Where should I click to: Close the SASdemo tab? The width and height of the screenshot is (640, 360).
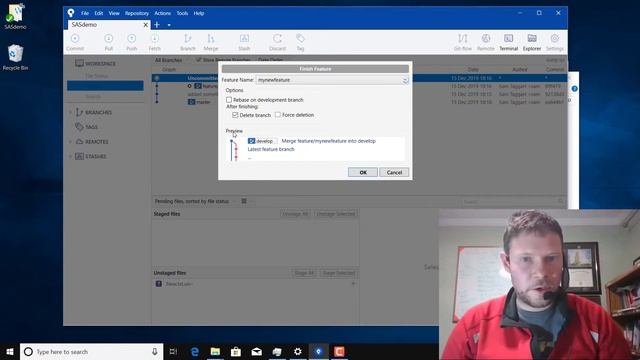(x=145, y=25)
